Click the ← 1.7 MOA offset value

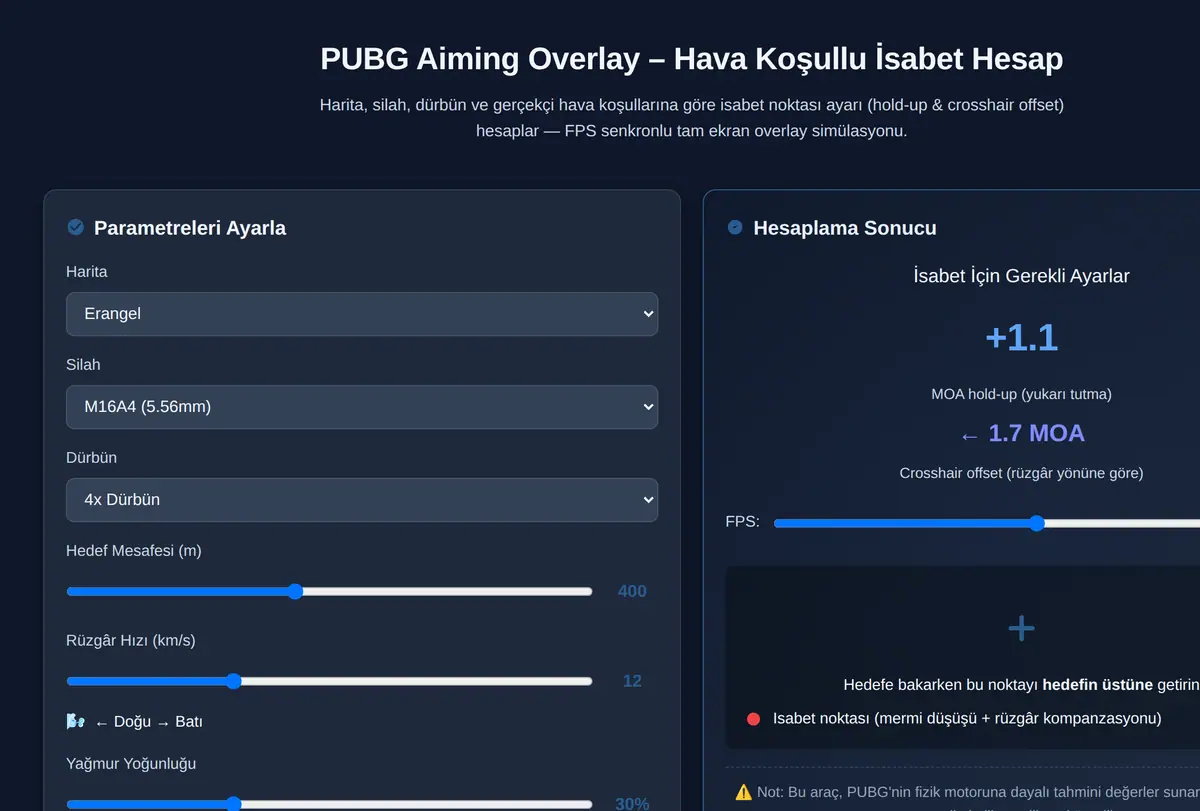point(1021,433)
